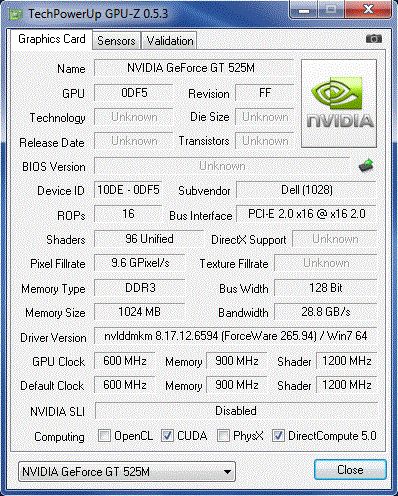Click the Revision field showing FF
The height and width of the screenshot is (496, 398).
pyautogui.click(x=265, y=93)
